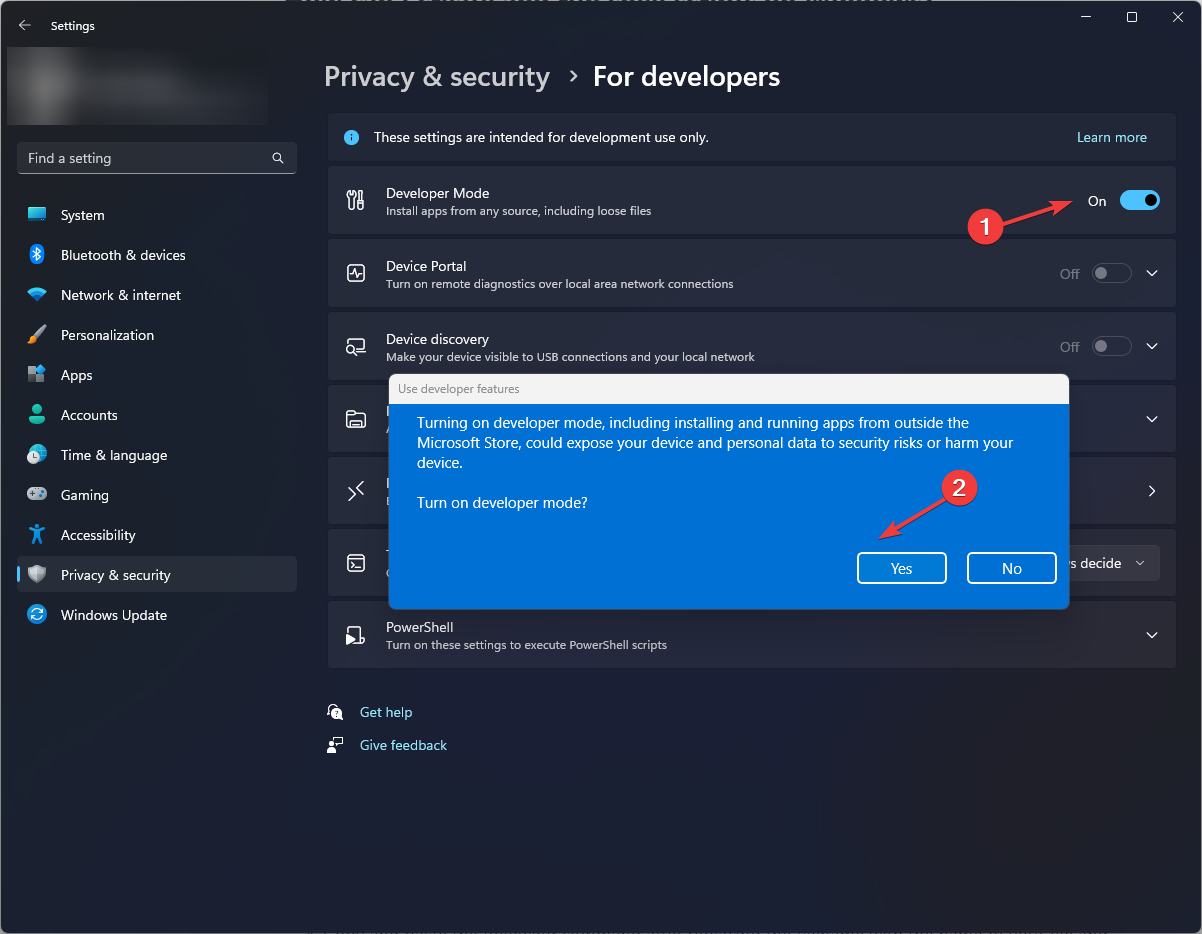1202x934 pixels.
Task: Click the Get help headset icon
Action: 335,711
